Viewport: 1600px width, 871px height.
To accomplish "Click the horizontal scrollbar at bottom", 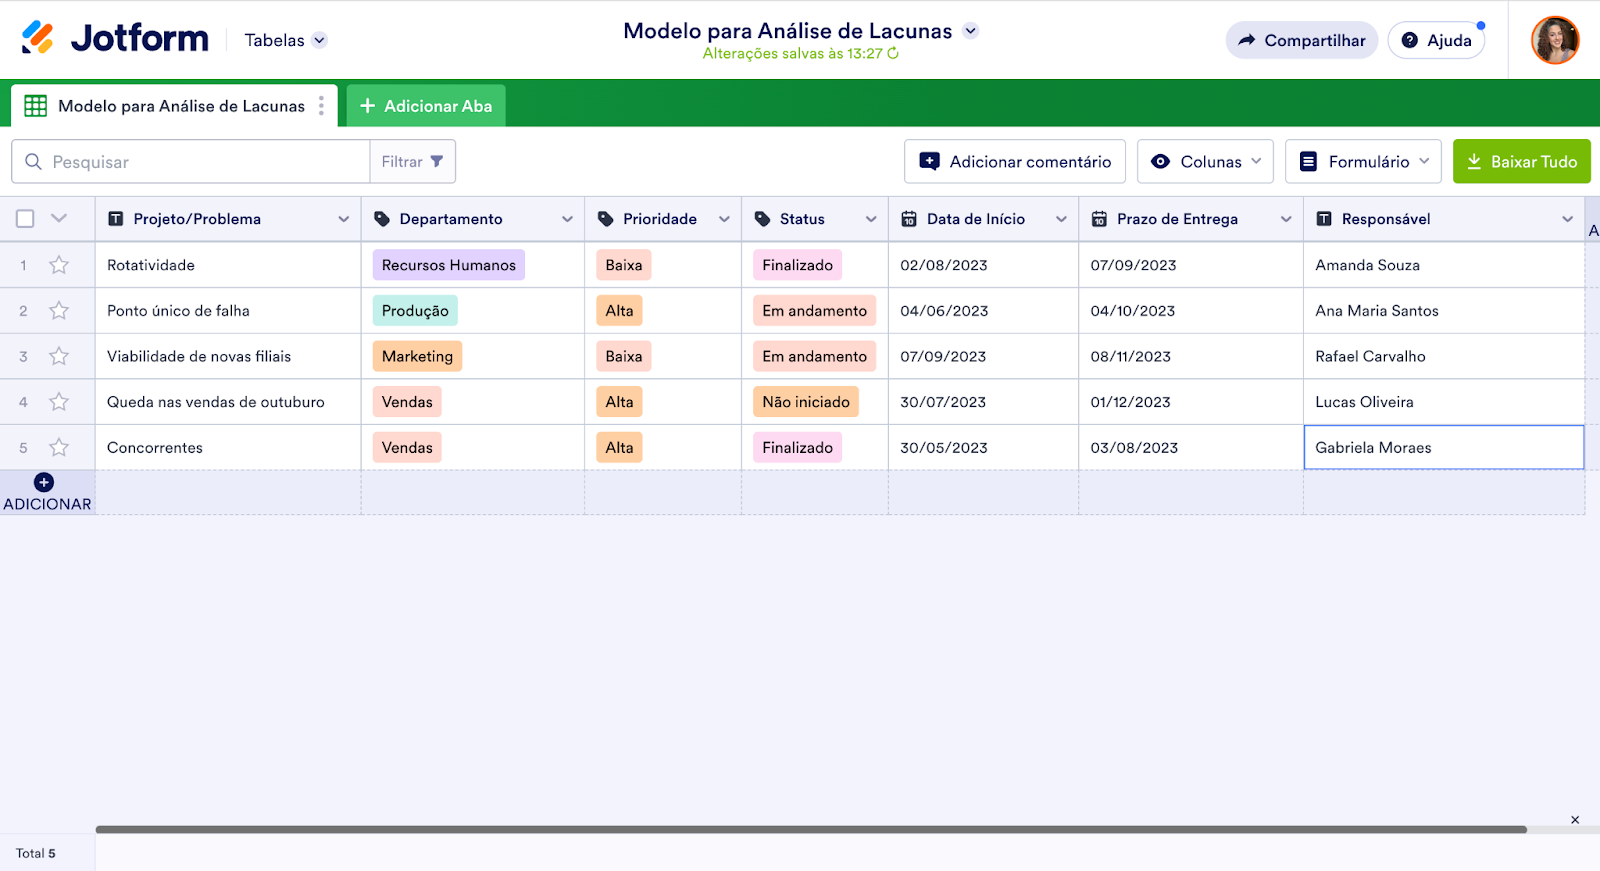I will click(x=811, y=829).
